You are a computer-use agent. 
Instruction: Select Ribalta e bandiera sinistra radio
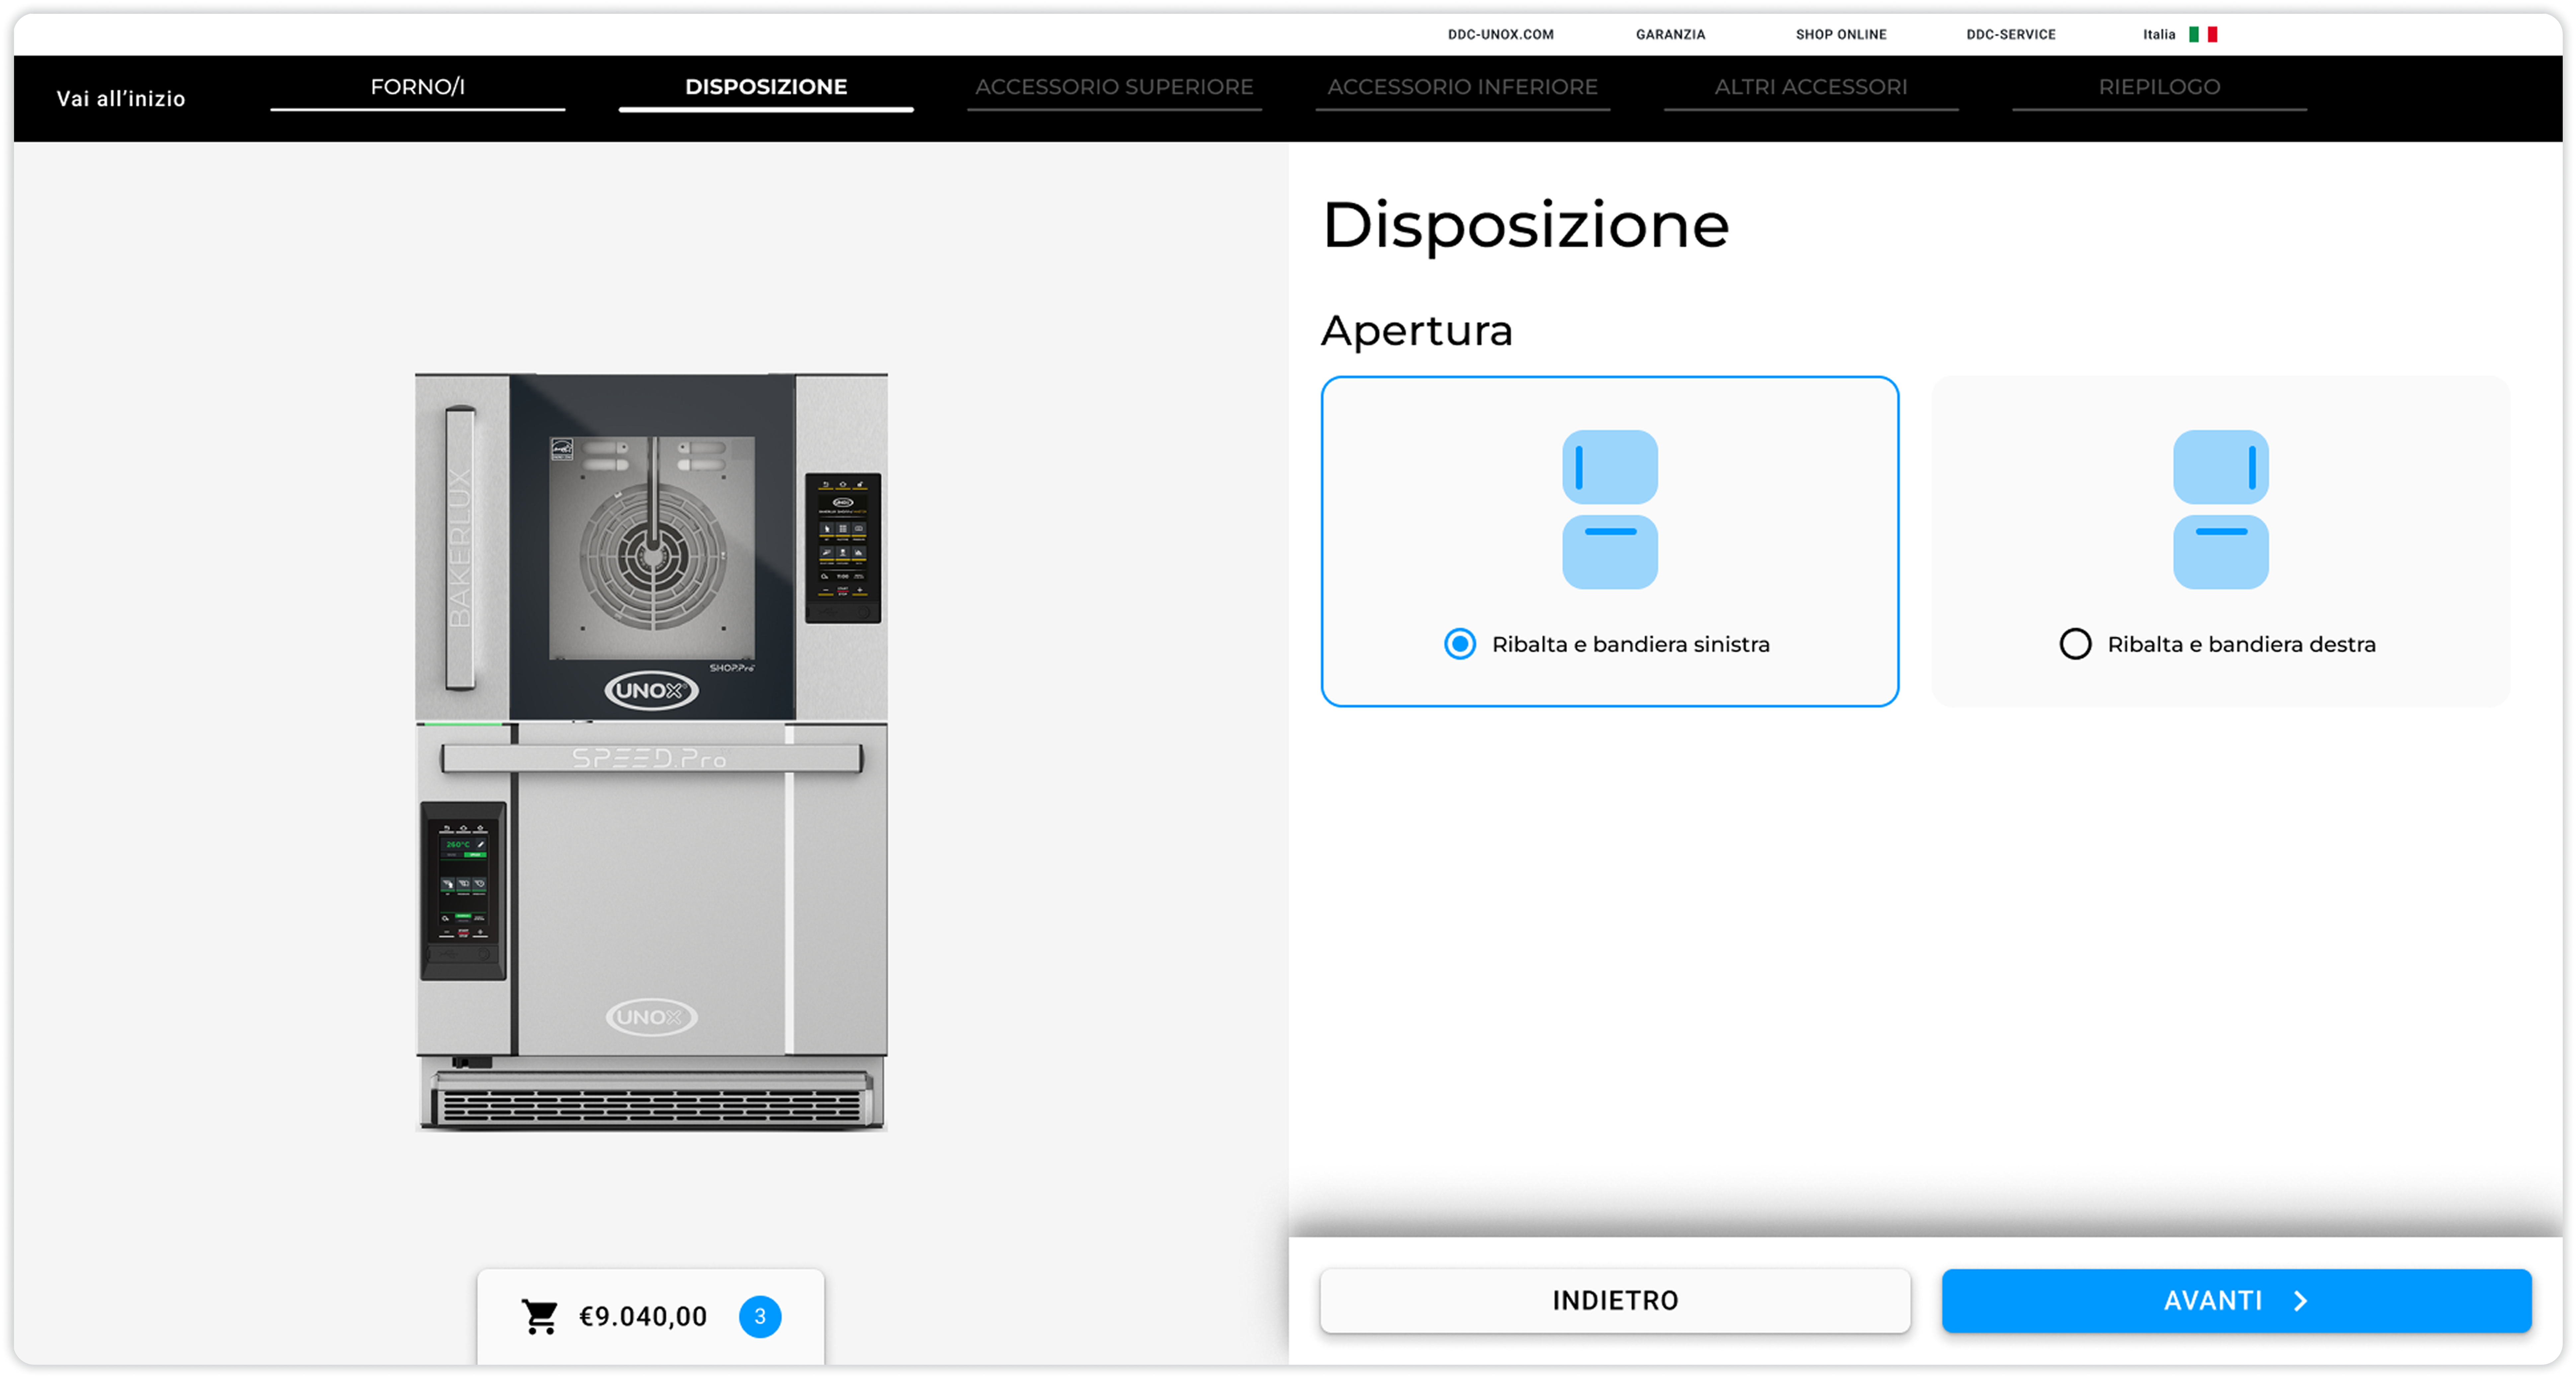click(1460, 644)
